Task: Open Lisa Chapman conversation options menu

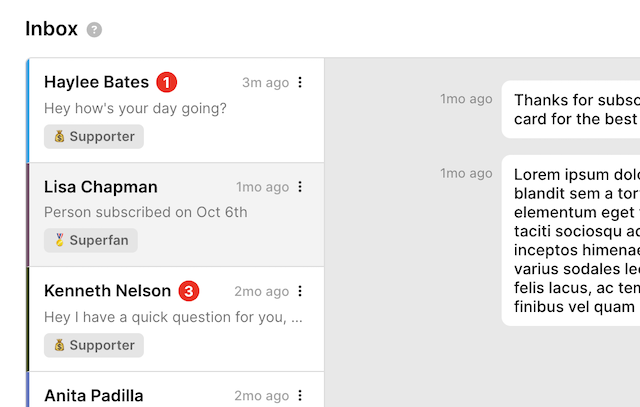Action: (300, 187)
